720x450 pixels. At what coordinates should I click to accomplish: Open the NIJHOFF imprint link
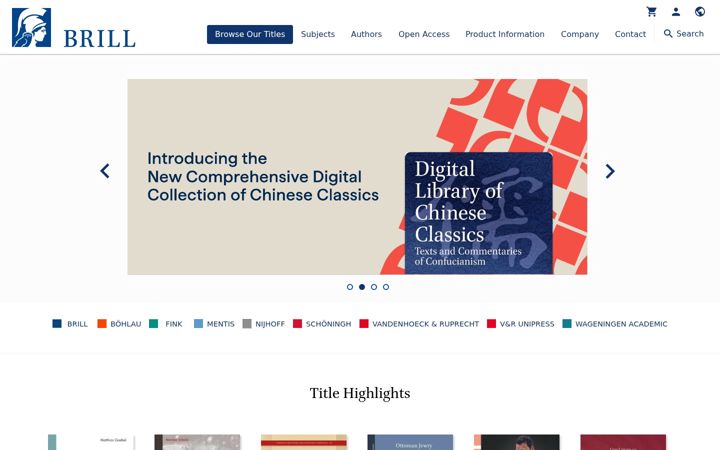270,324
